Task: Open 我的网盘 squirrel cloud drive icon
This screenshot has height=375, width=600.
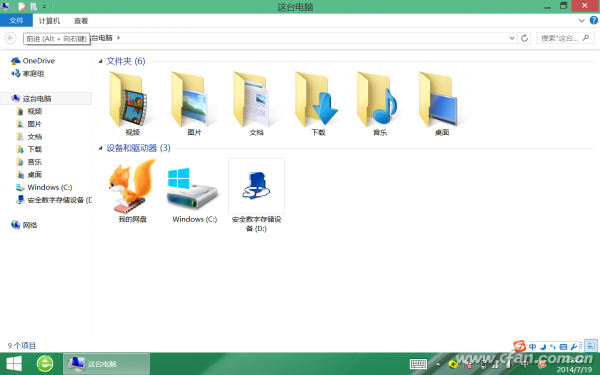Action: coord(132,186)
